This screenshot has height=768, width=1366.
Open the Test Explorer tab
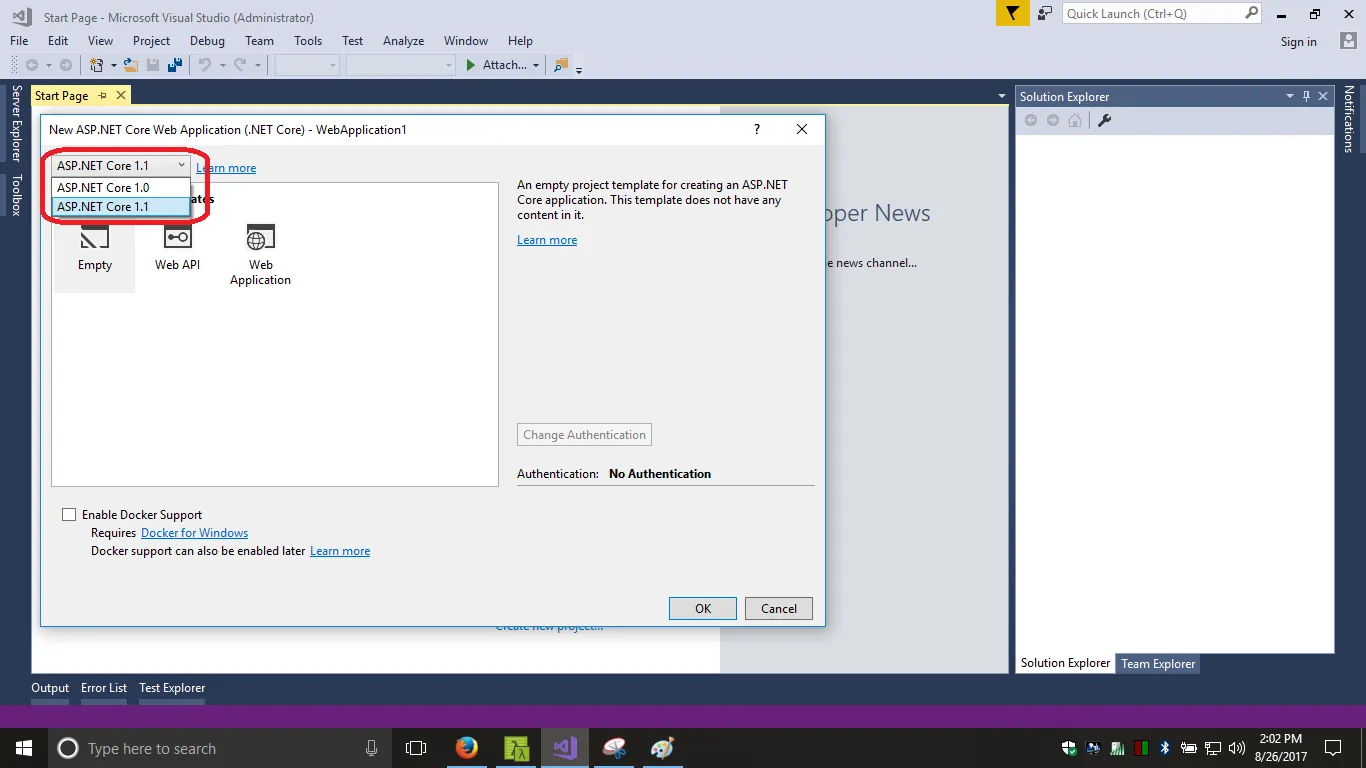172,688
